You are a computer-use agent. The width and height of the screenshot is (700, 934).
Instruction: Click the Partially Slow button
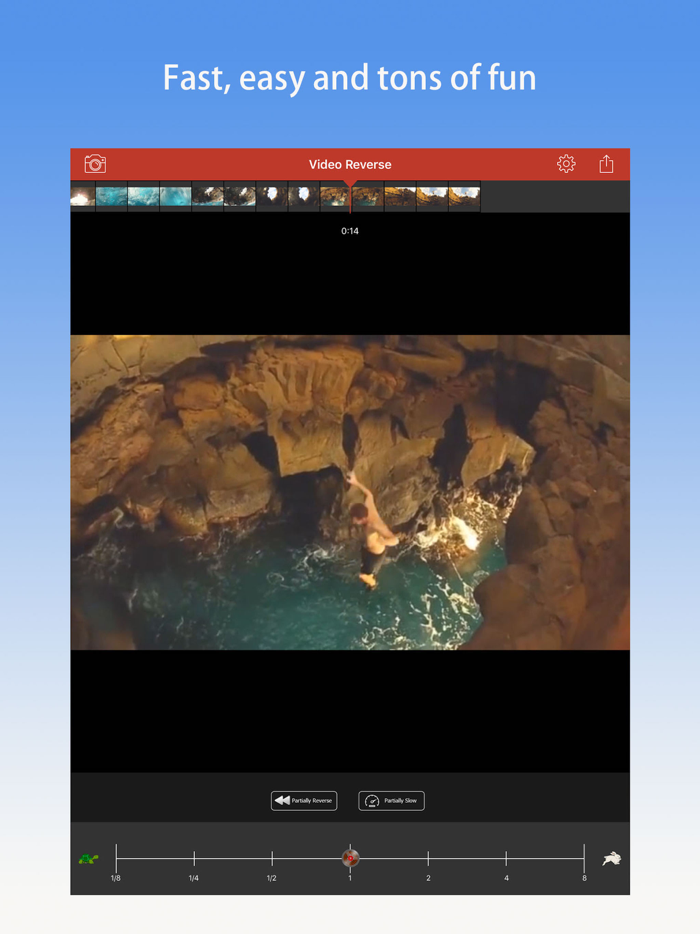(391, 801)
